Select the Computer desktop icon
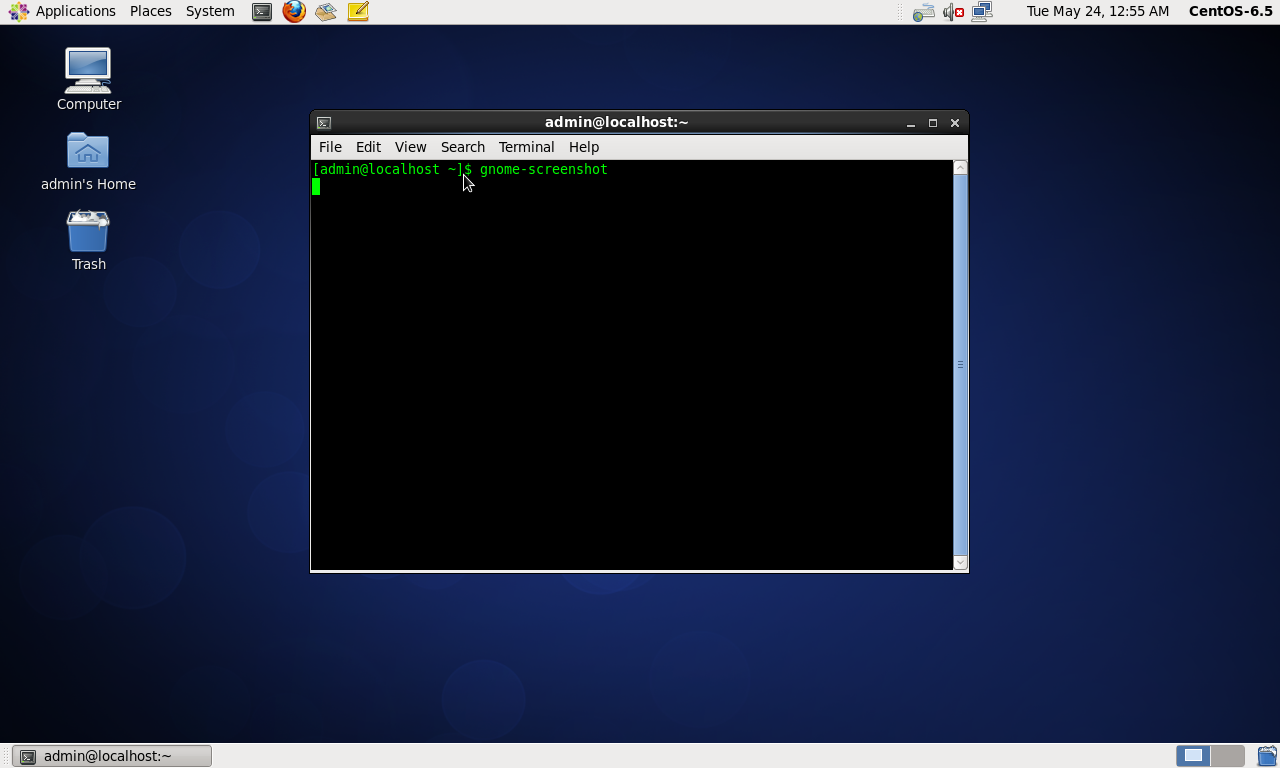Image resolution: width=1280 pixels, height=768 pixels. (x=88, y=79)
